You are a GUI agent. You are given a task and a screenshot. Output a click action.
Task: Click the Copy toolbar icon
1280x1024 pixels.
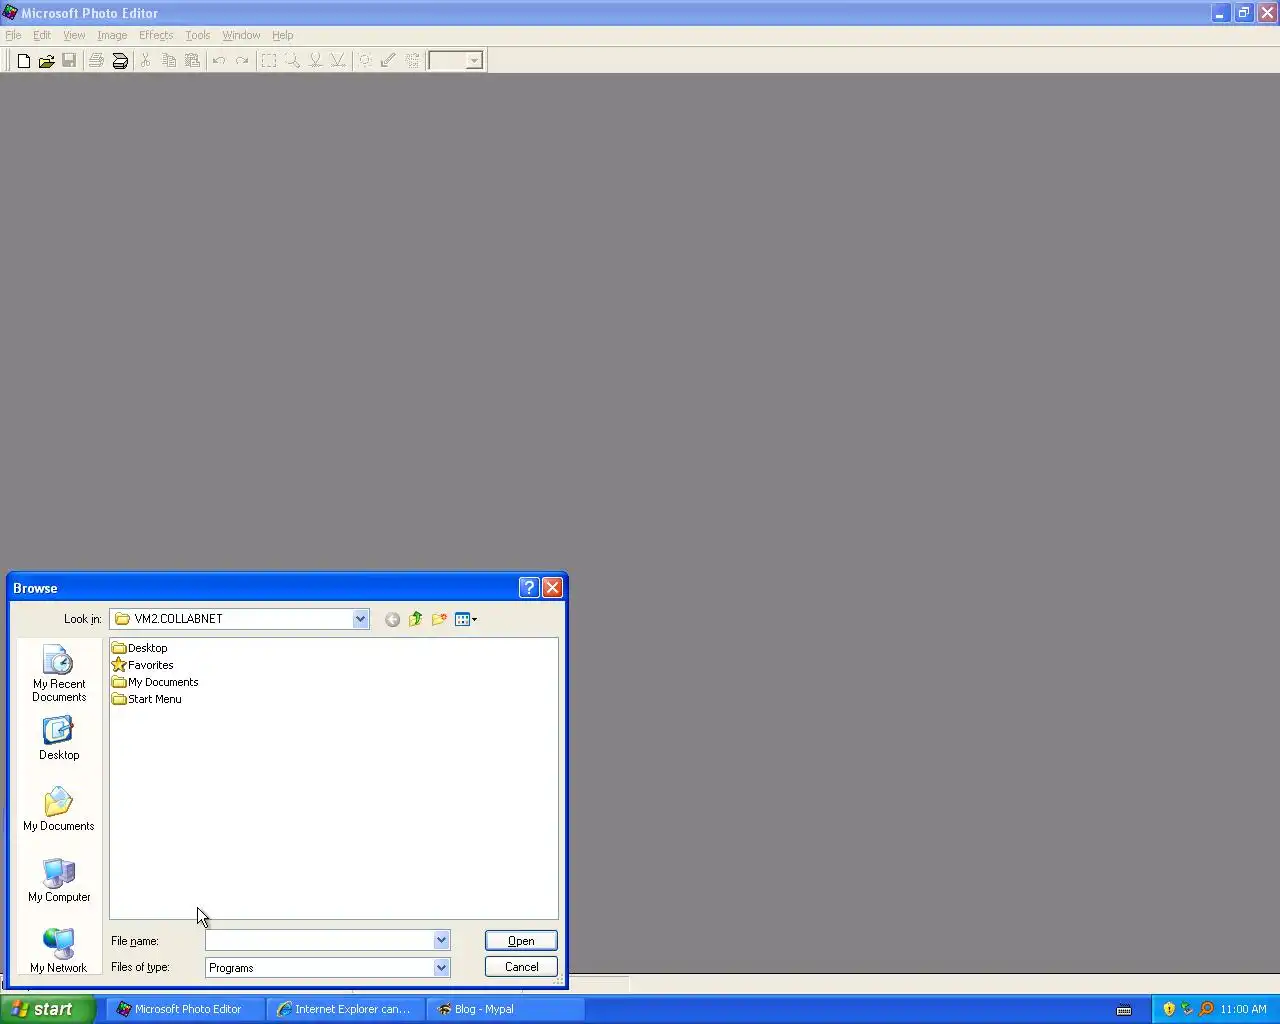pyautogui.click(x=169, y=61)
